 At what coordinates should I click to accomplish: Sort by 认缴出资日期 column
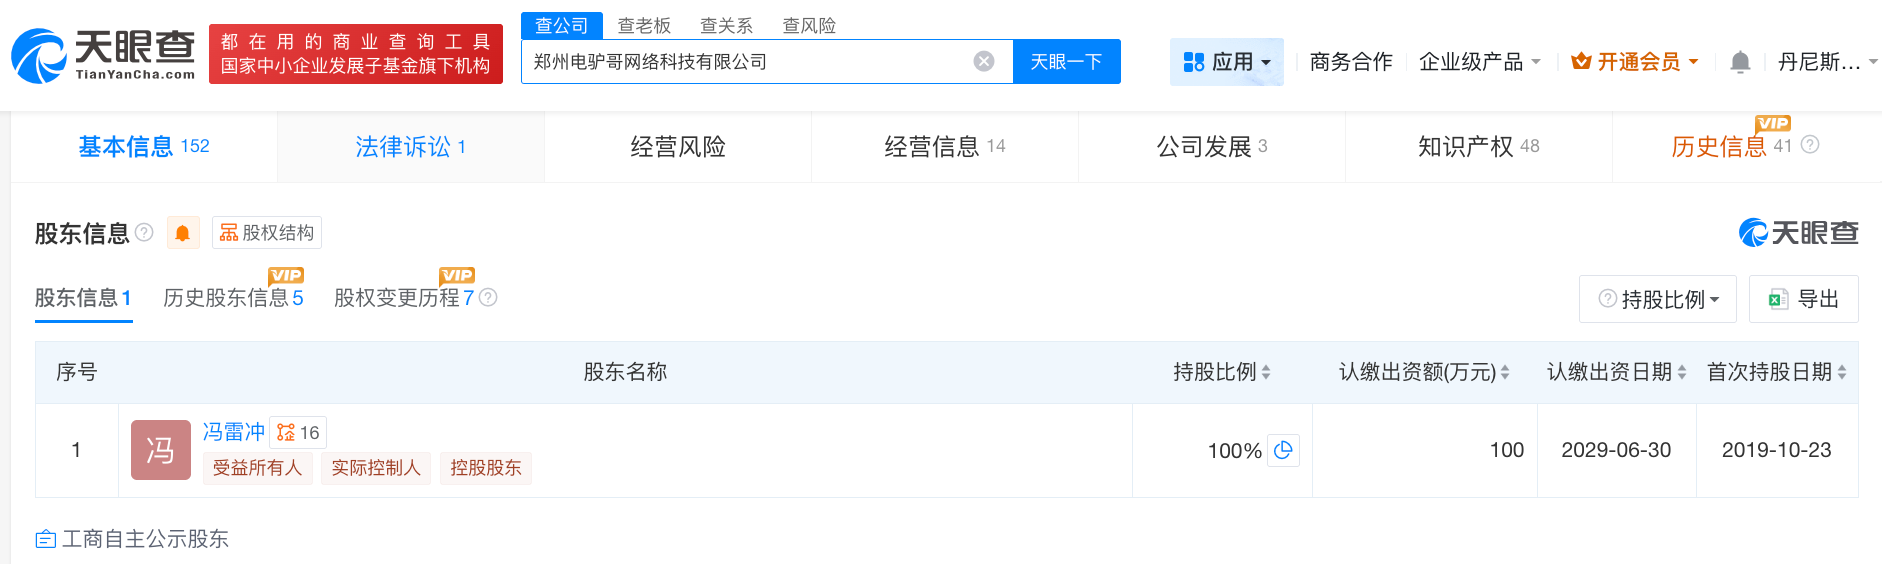(1682, 372)
